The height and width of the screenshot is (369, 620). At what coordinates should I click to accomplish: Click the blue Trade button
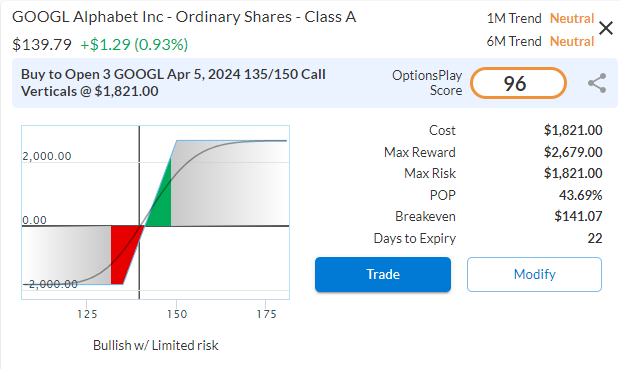pos(383,274)
